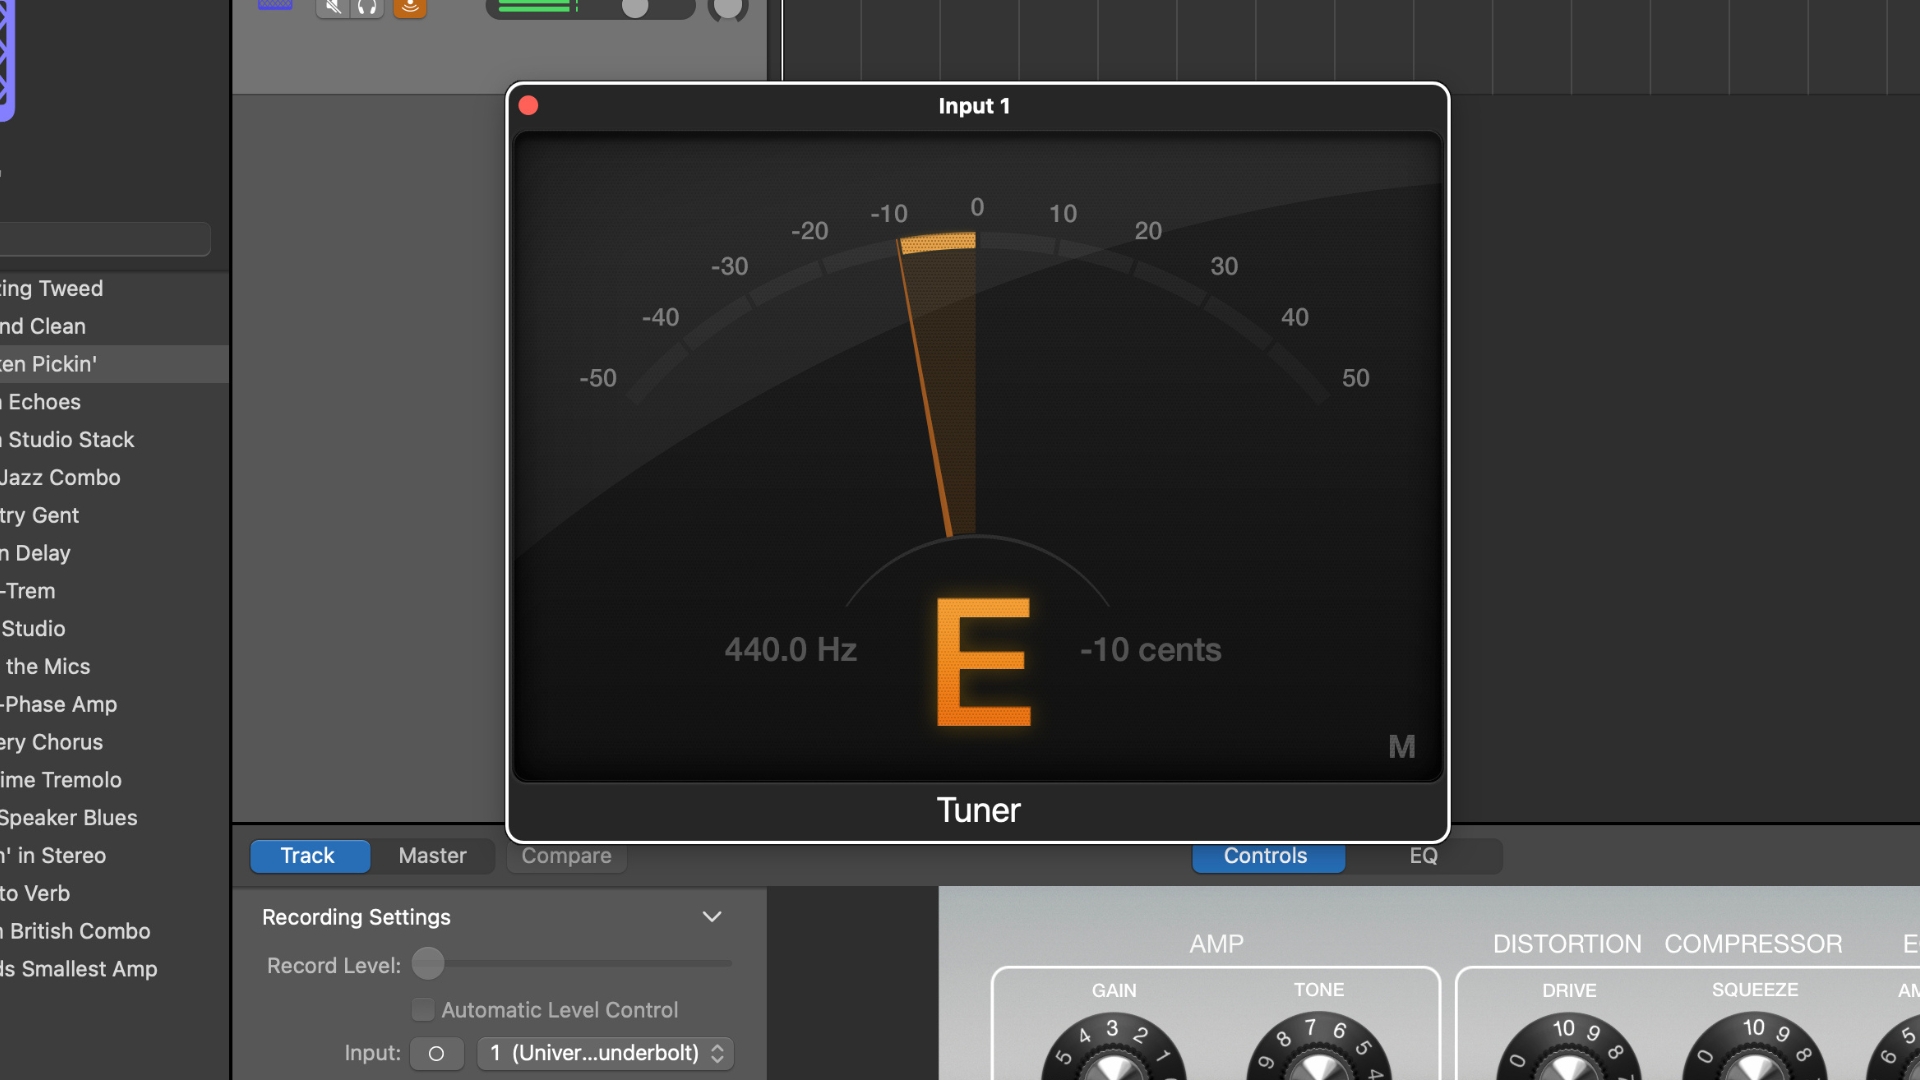
Task: Click the 440.0 Hz reference pitch
Action: (791, 650)
